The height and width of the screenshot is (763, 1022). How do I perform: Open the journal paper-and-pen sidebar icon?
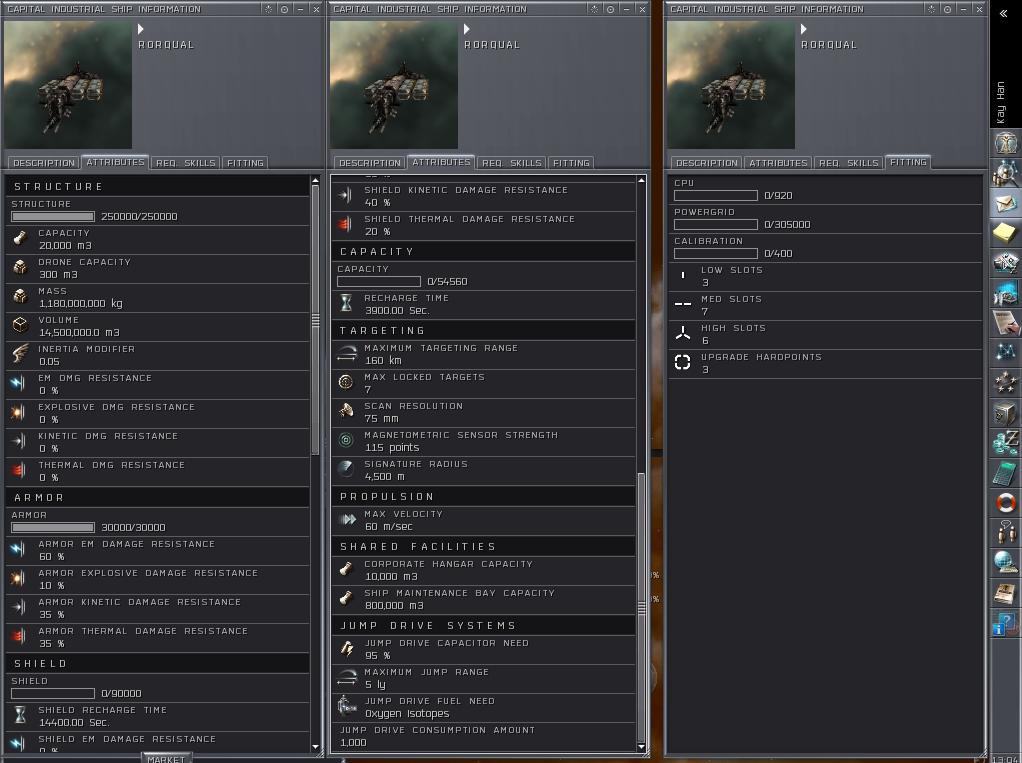tap(1006, 322)
